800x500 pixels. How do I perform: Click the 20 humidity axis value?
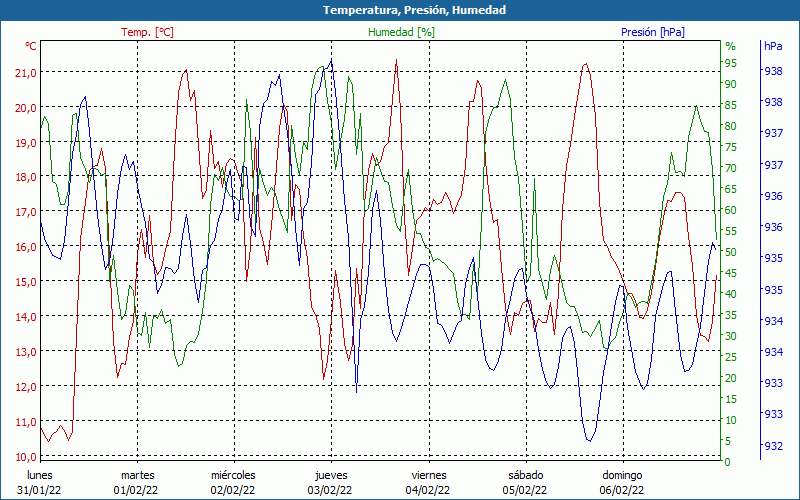(731, 378)
